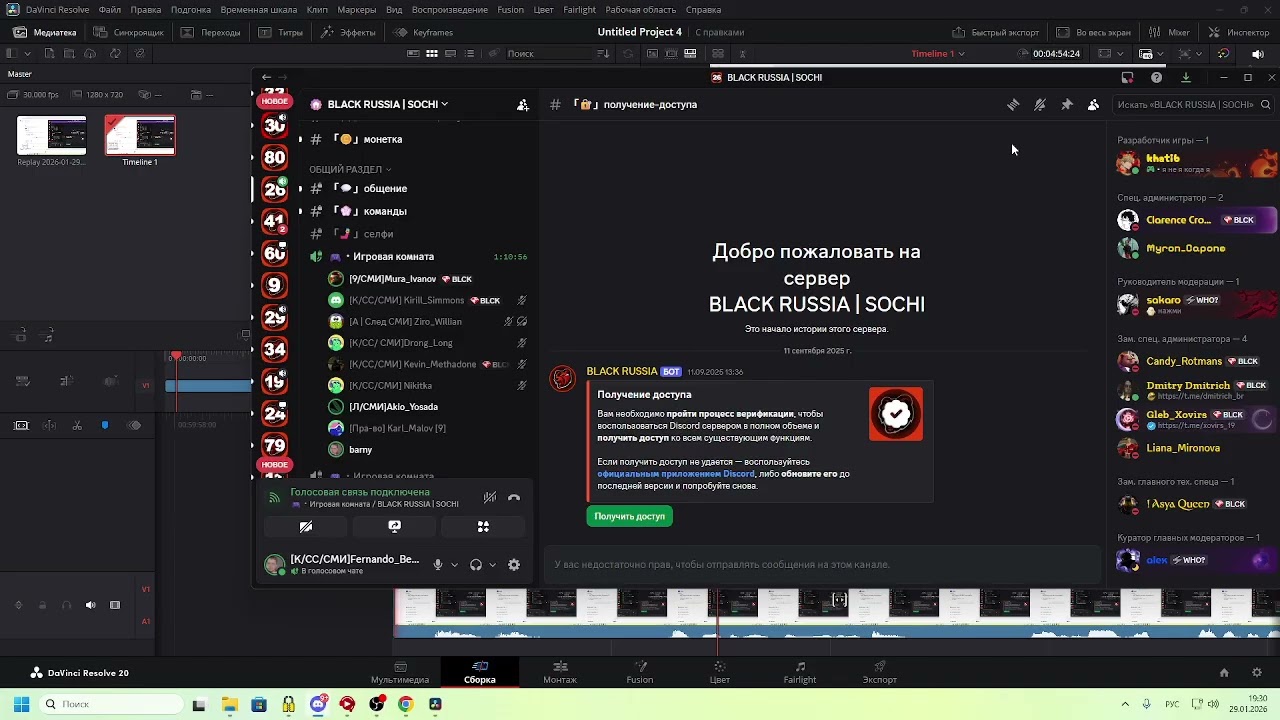This screenshot has height=720, width=1280.
Task: Switch to the Мультимедиа page
Action: point(400,672)
